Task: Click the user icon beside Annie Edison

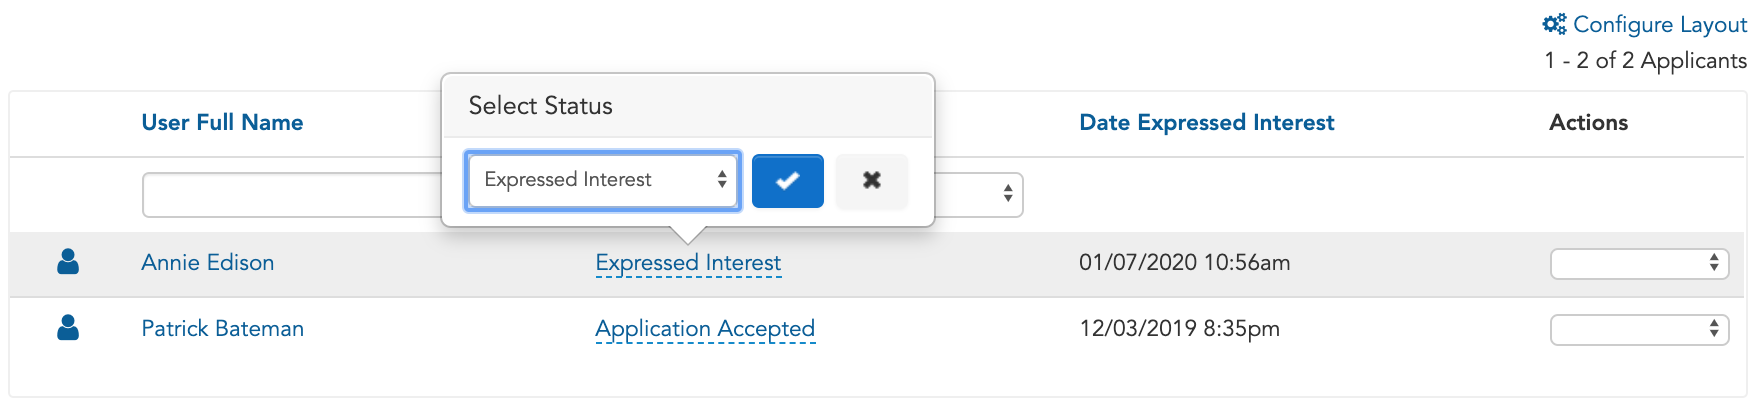Action: [x=68, y=262]
